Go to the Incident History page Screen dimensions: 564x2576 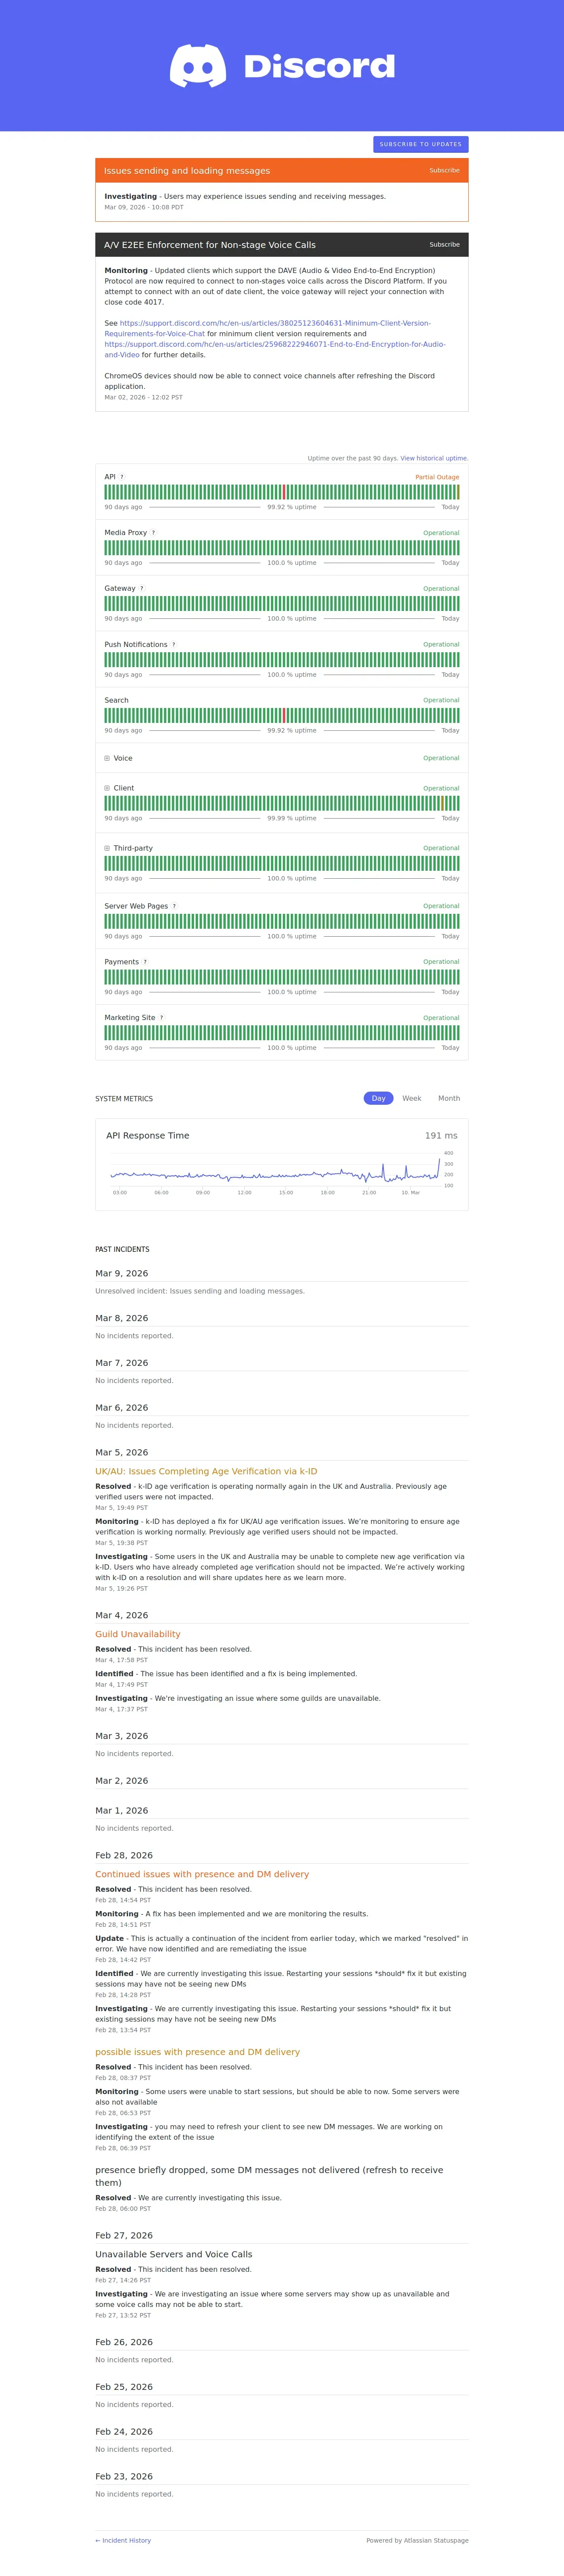[x=123, y=2540]
